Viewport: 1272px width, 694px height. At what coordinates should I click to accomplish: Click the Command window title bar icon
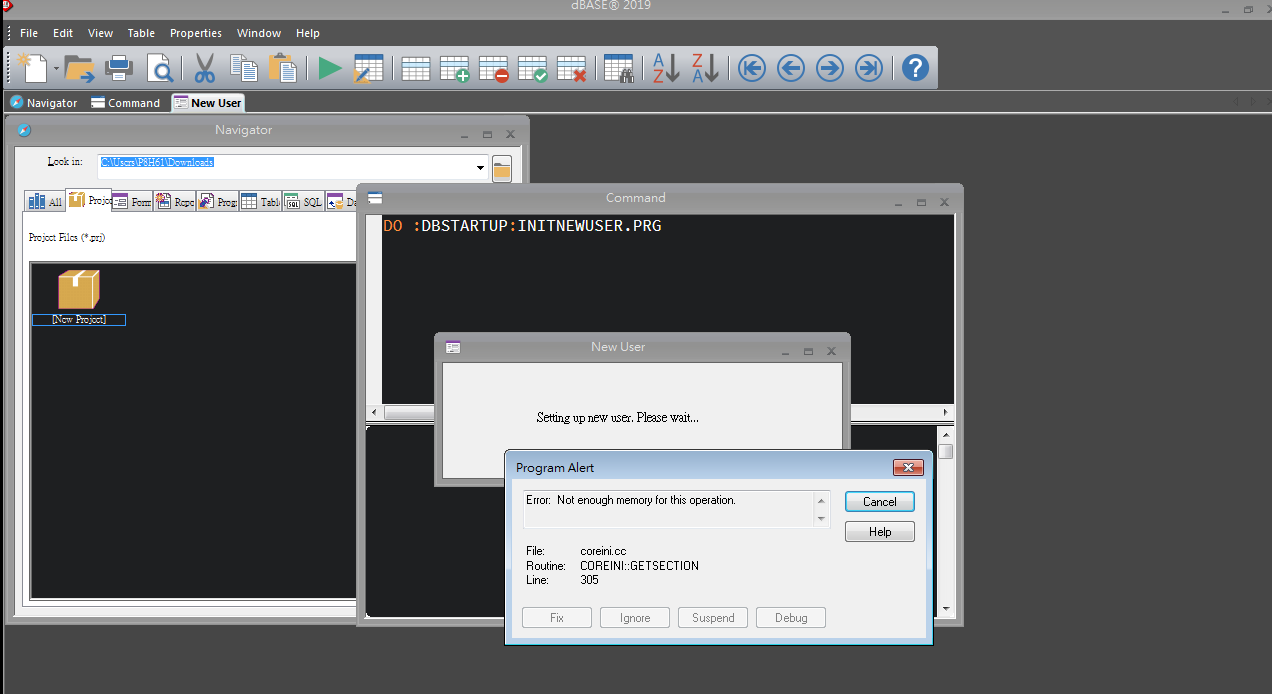point(375,198)
